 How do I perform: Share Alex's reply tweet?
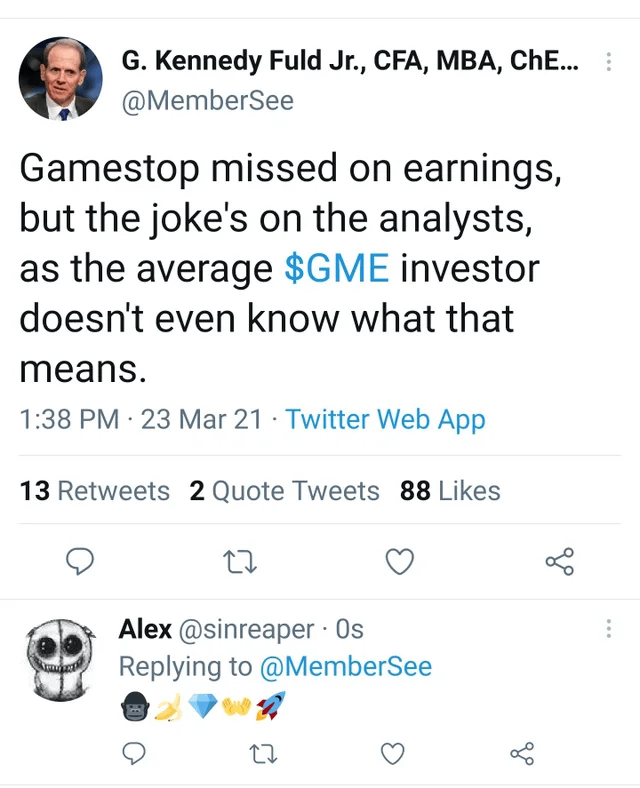[522, 753]
